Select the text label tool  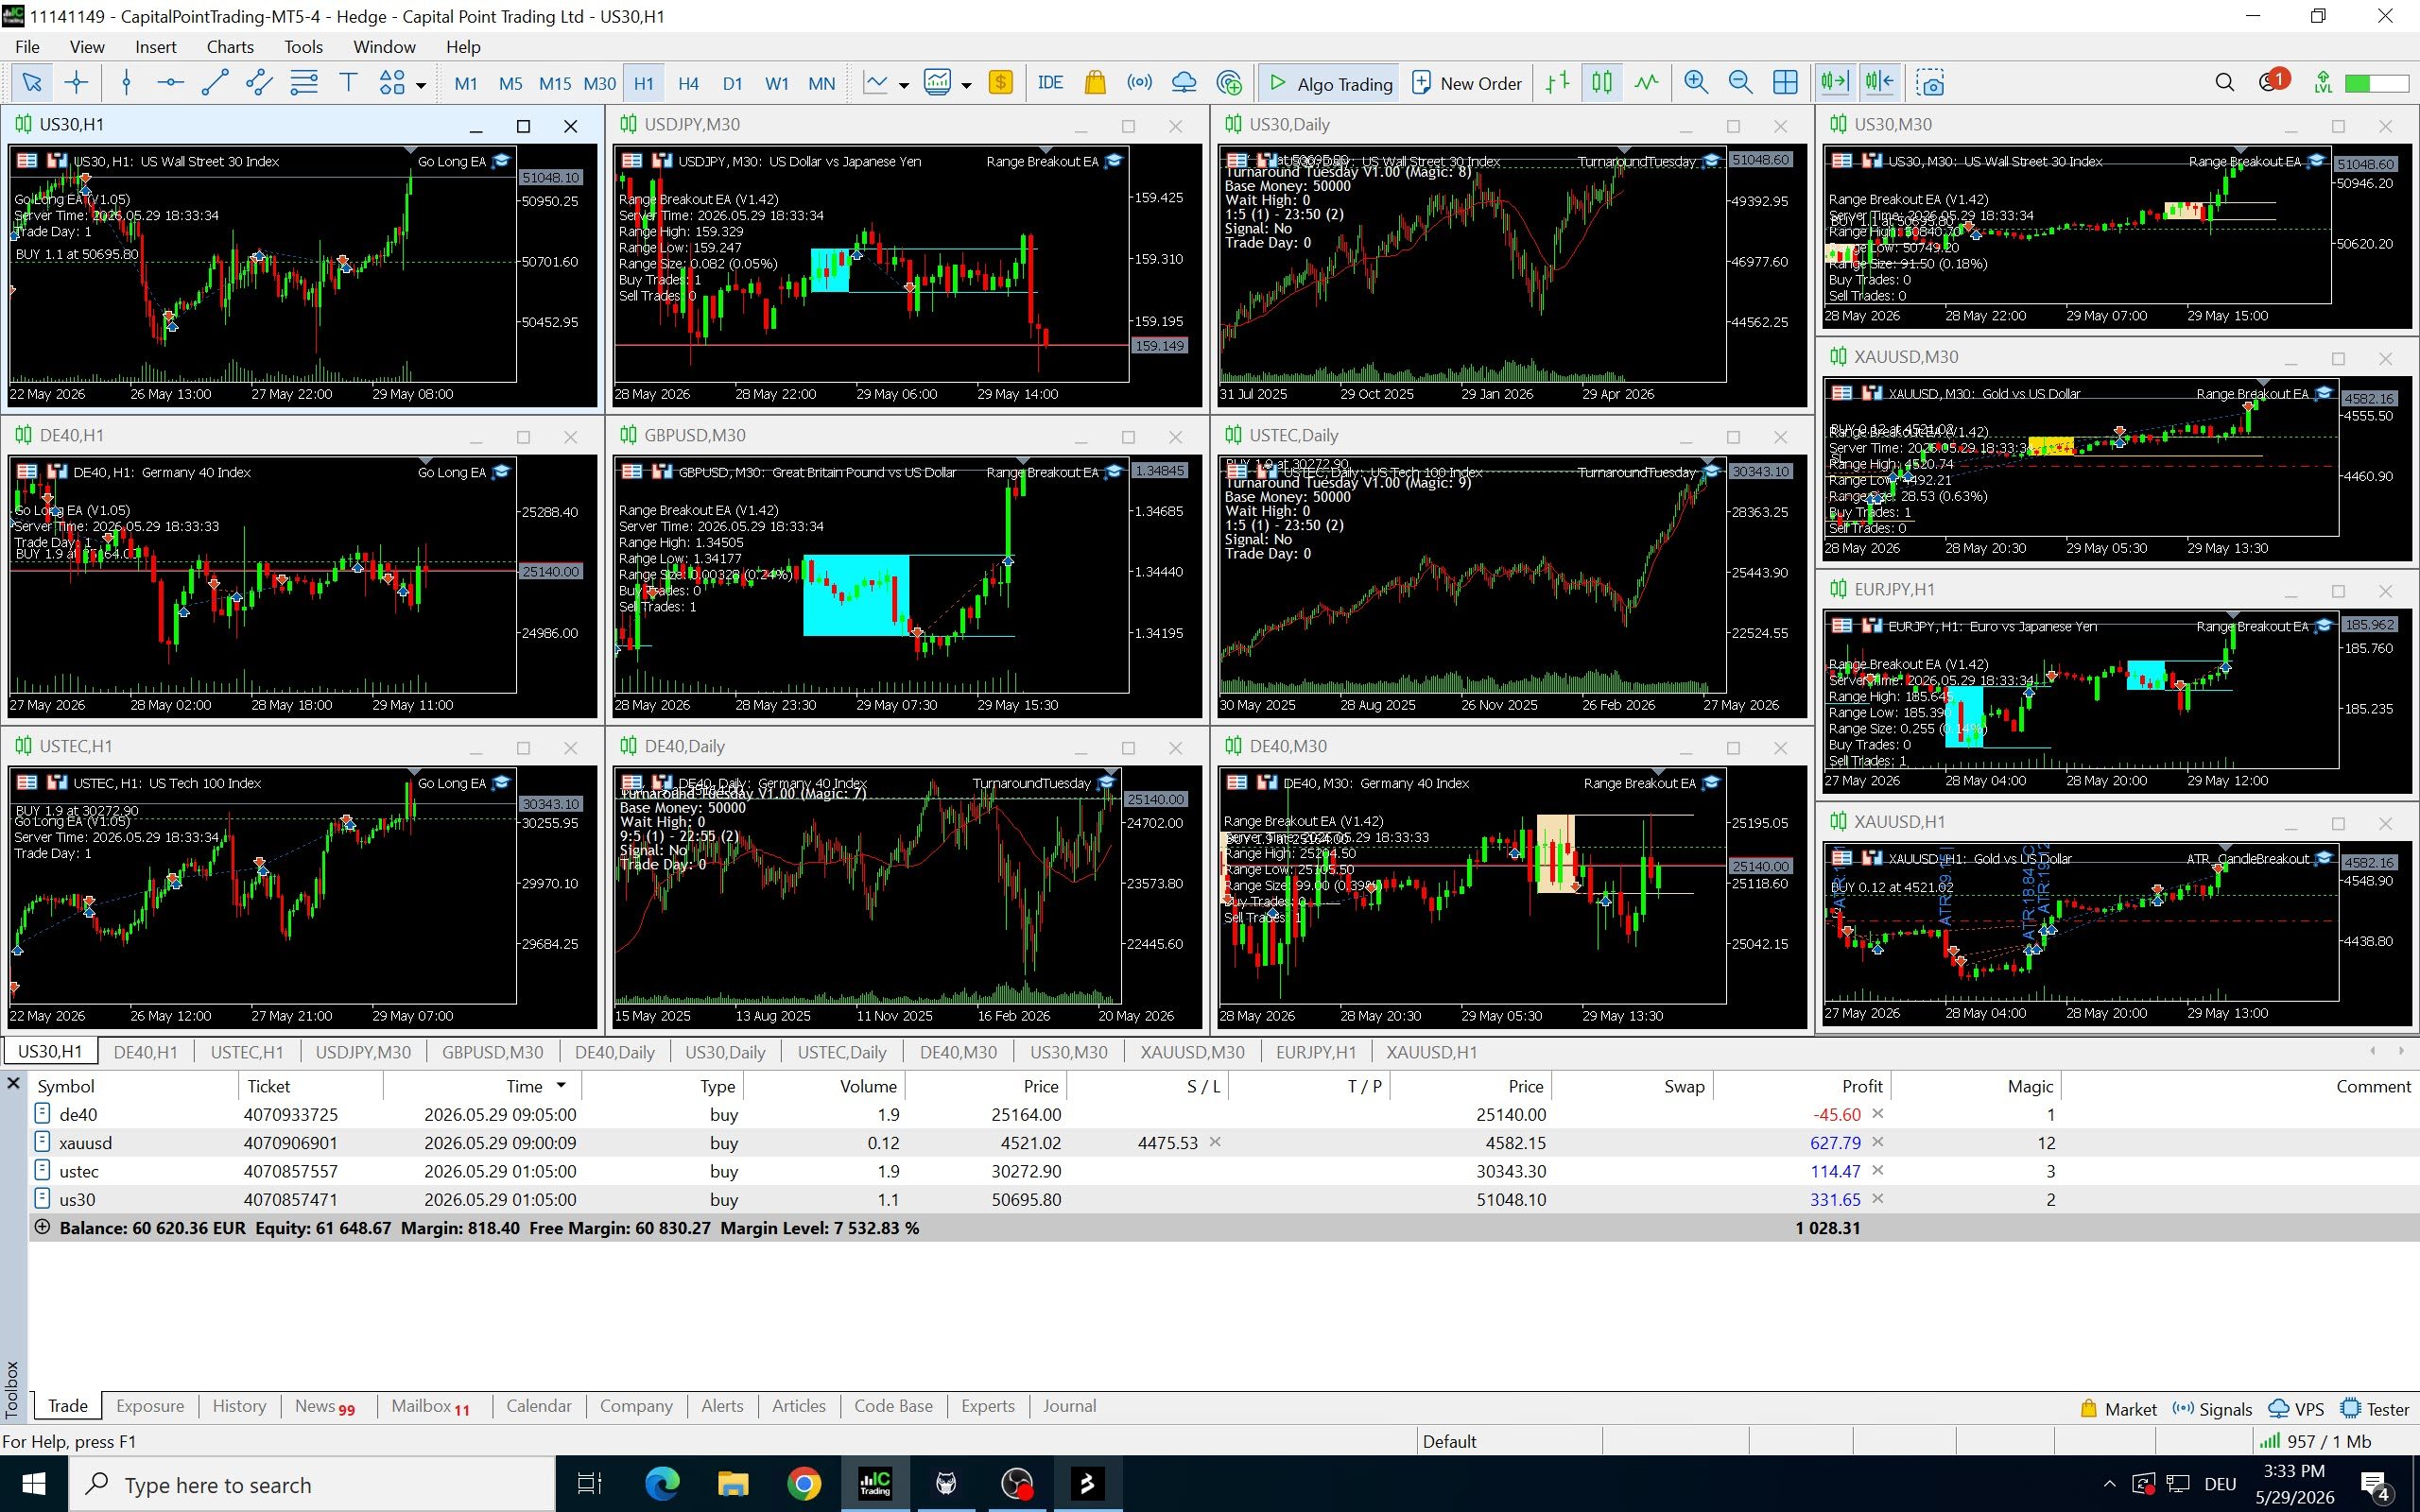[348, 83]
